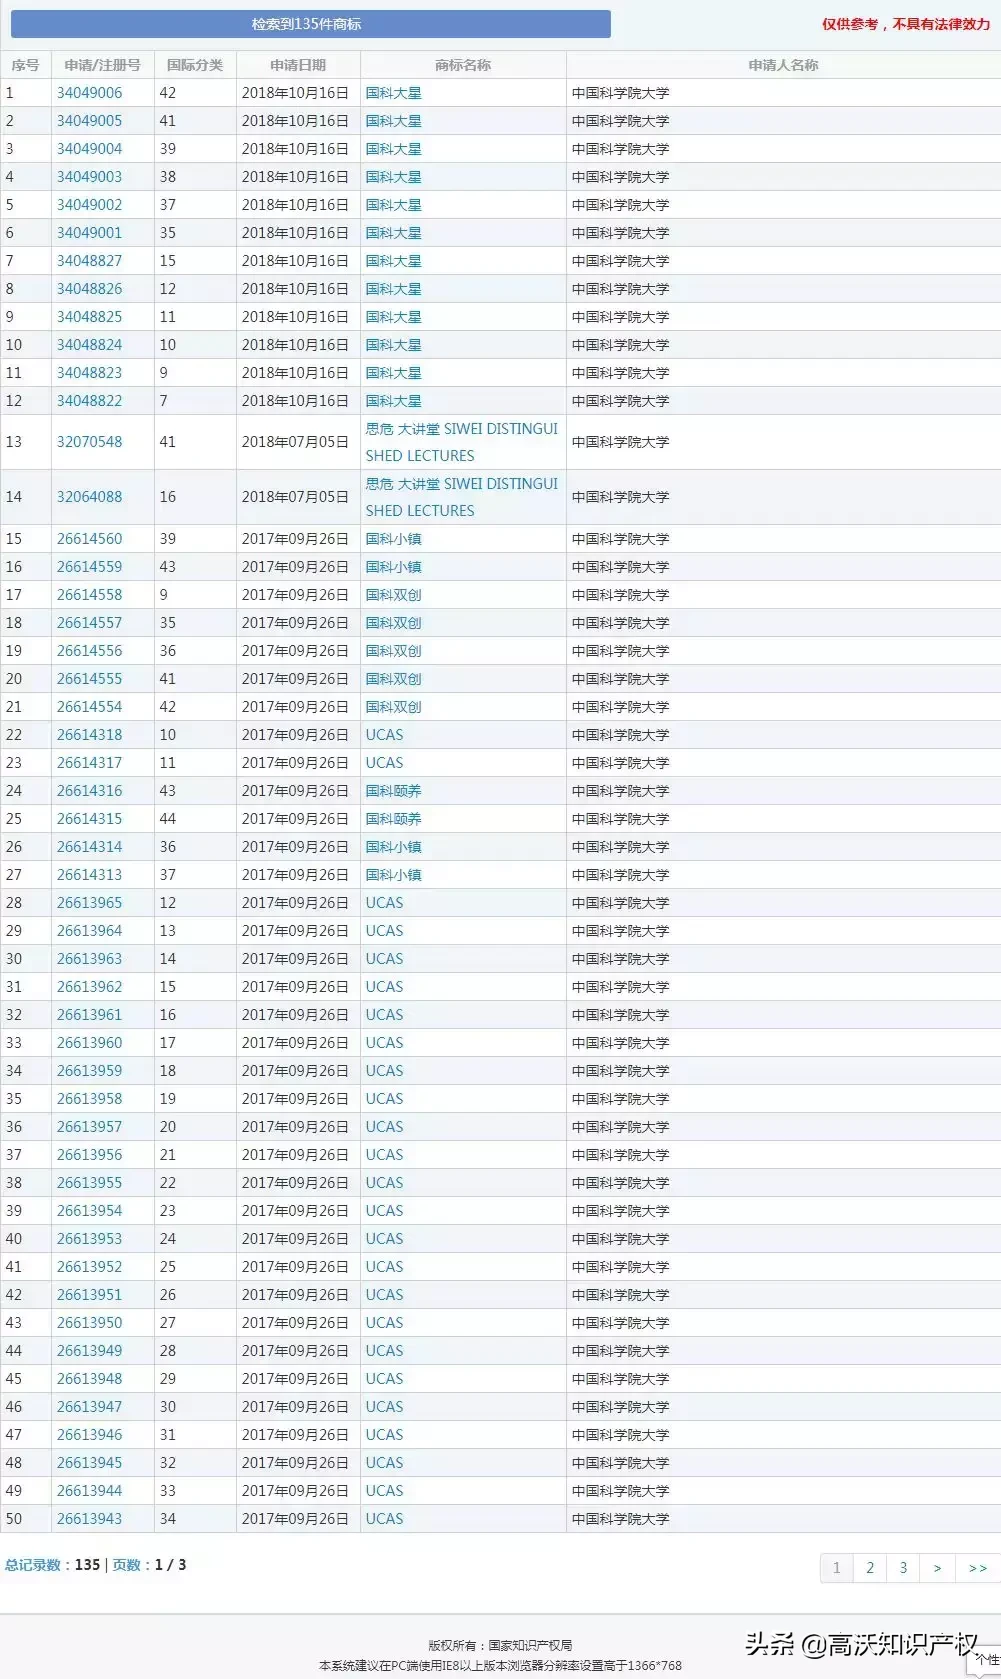
Task: Go to next page with > button
Action: pos(937,1568)
